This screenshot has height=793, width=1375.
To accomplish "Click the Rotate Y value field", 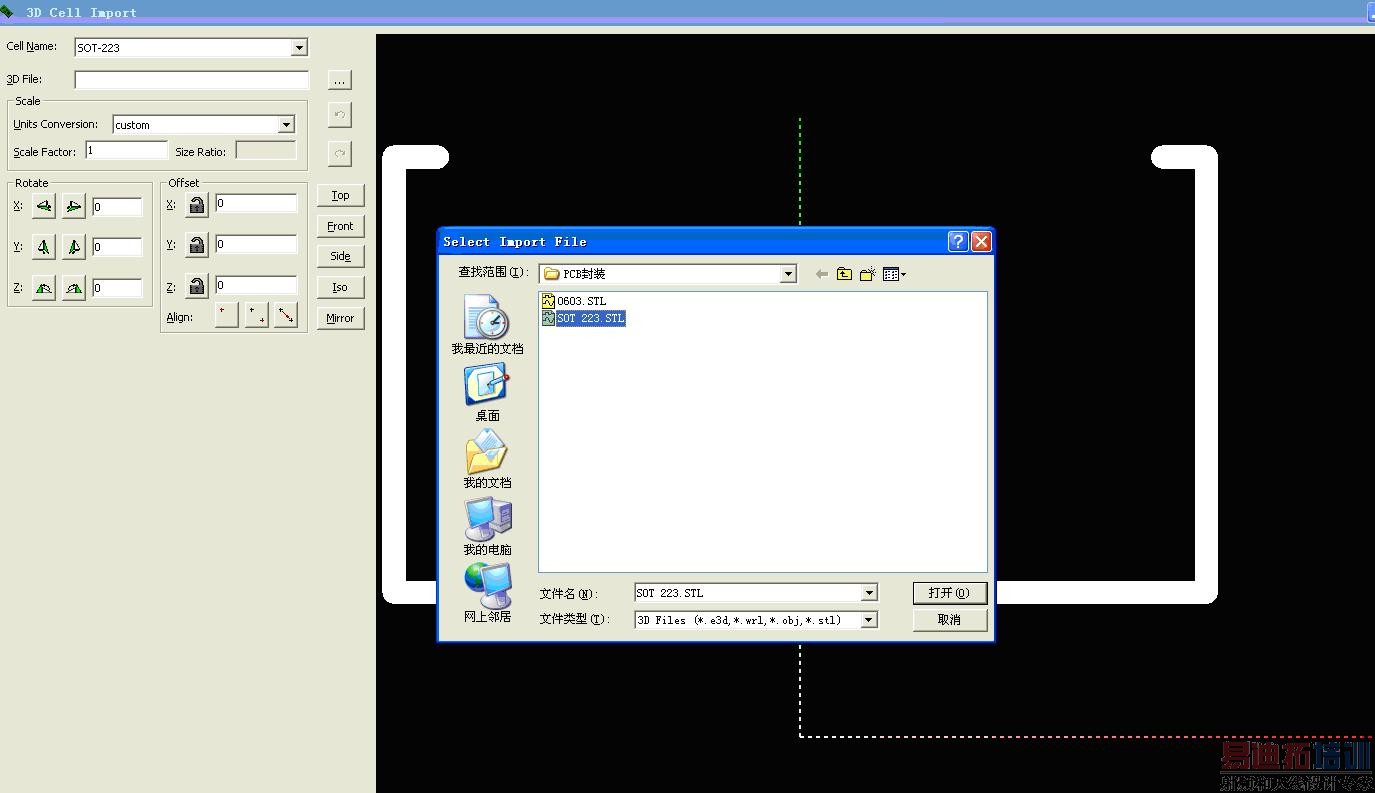I will tap(117, 247).
